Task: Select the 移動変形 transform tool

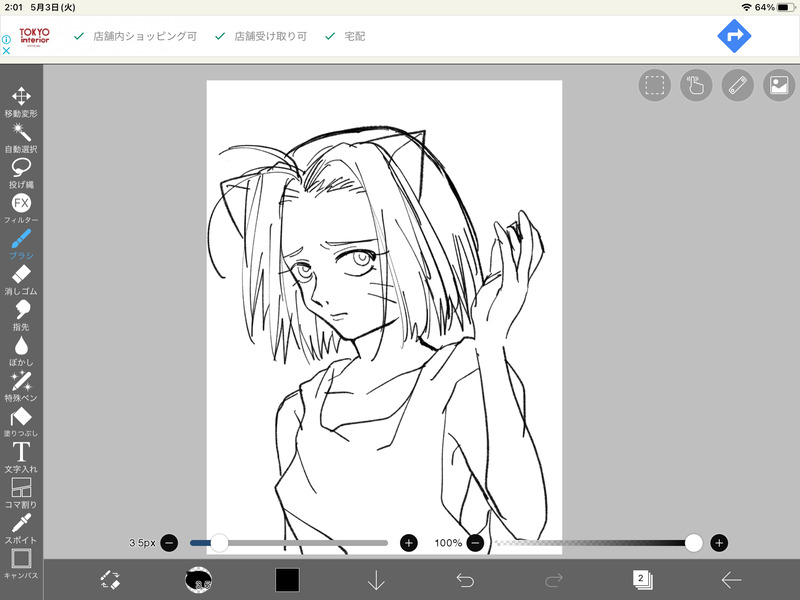Action: pyautogui.click(x=21, y=102)
